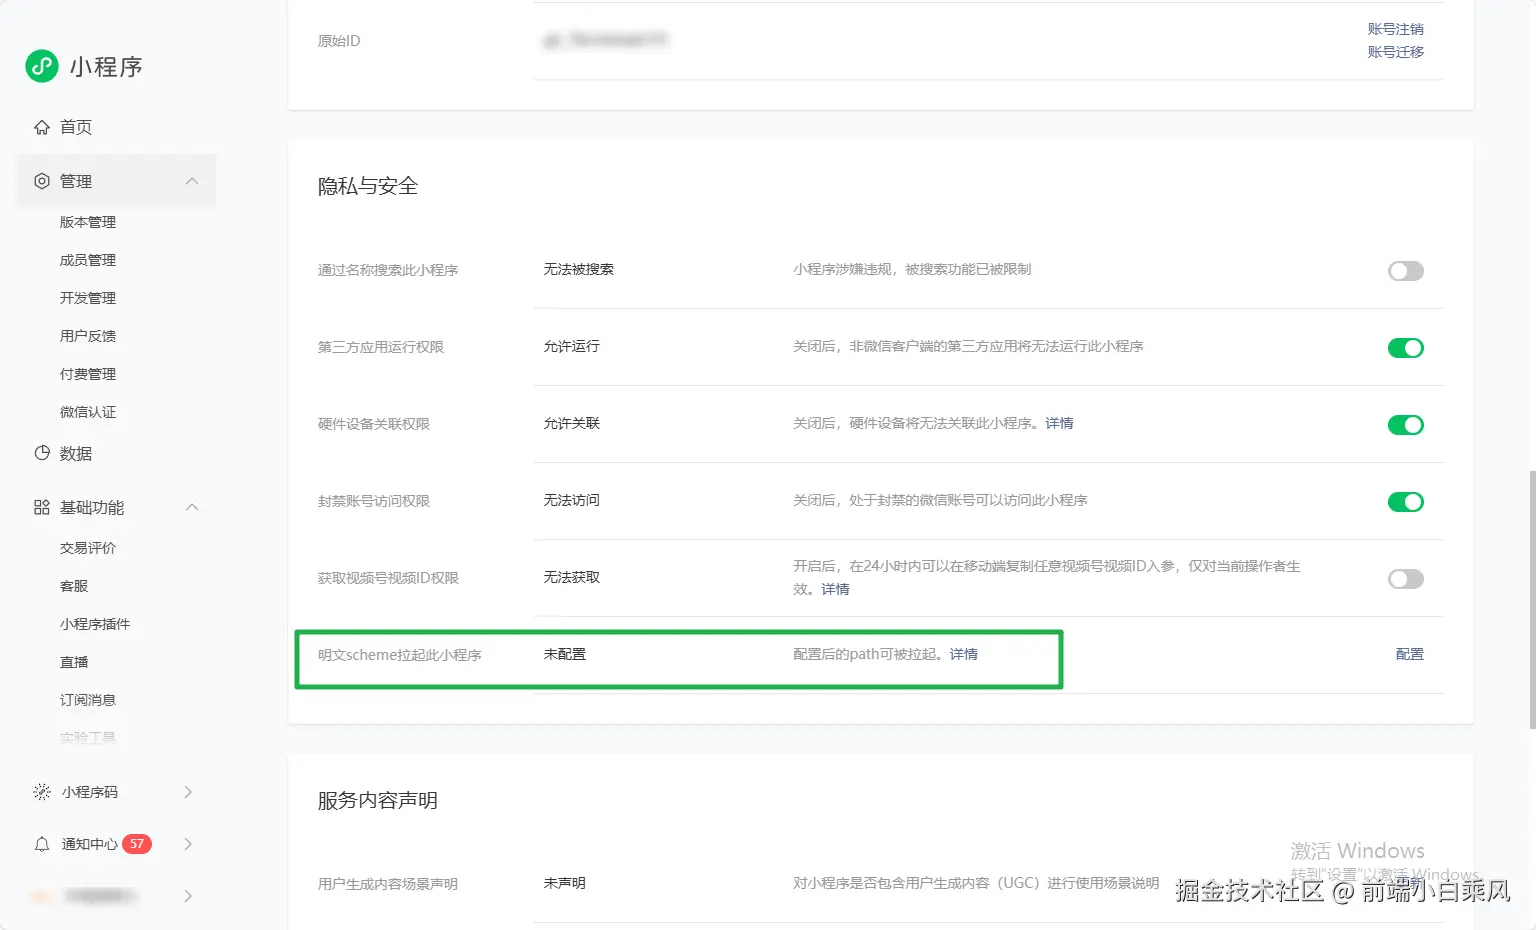
Task: Click the 服务内容声明 section heading
Action: (x=378, y=800)
